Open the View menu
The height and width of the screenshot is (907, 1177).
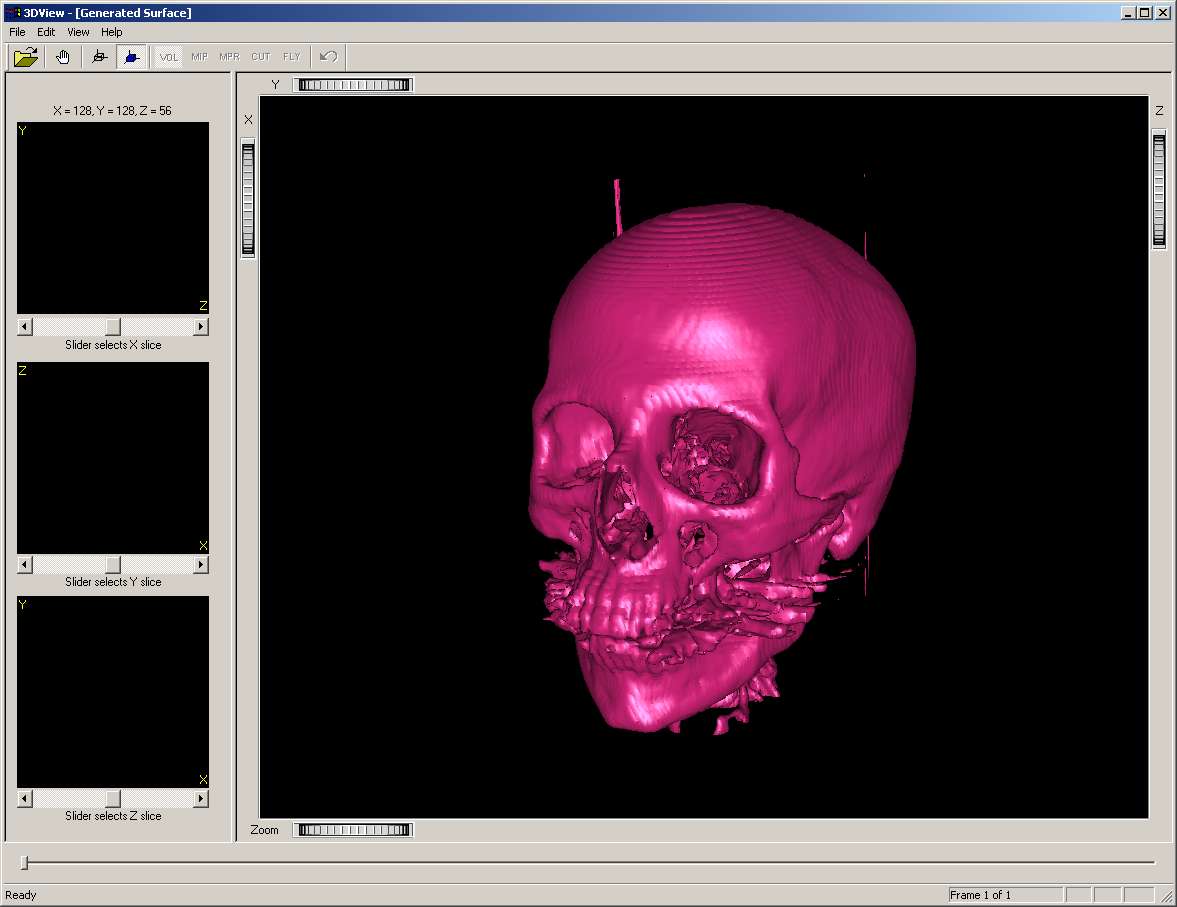(78, 32)
